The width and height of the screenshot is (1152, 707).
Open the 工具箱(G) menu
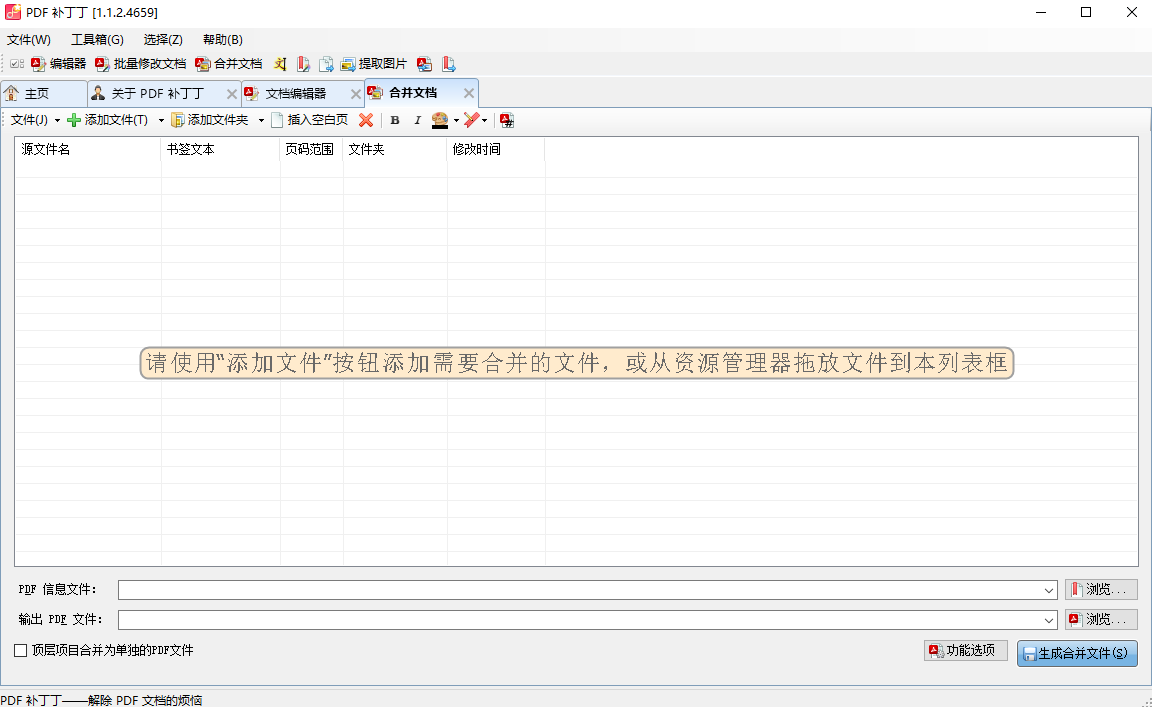click(97, 40)
